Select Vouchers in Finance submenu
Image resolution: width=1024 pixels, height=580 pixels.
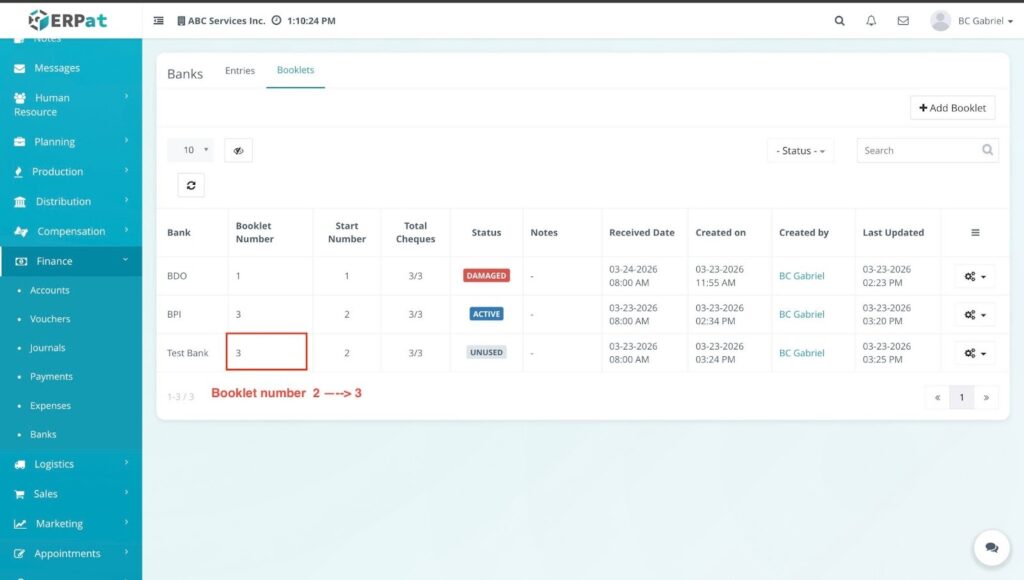(50, 319)
